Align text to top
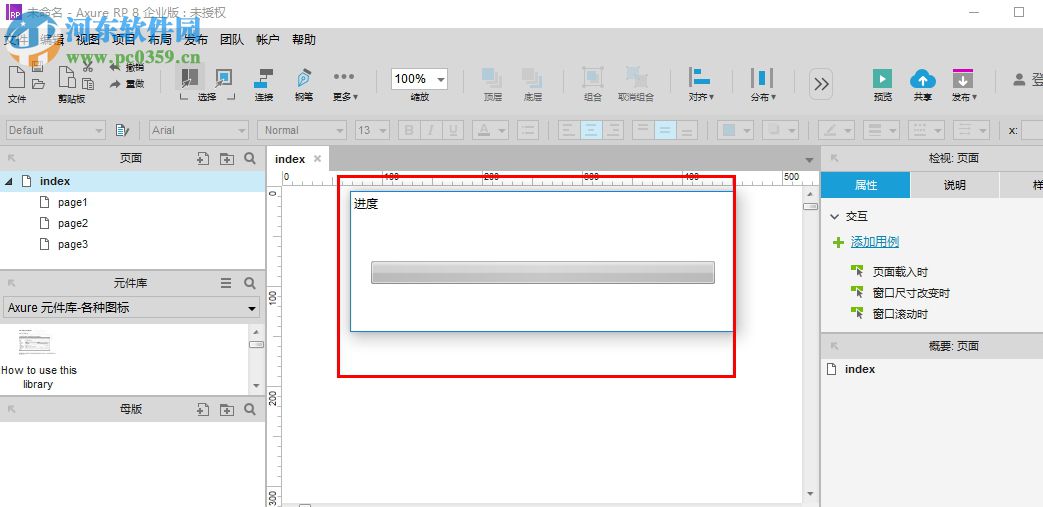1043x507 pixels. coord(643,130)
